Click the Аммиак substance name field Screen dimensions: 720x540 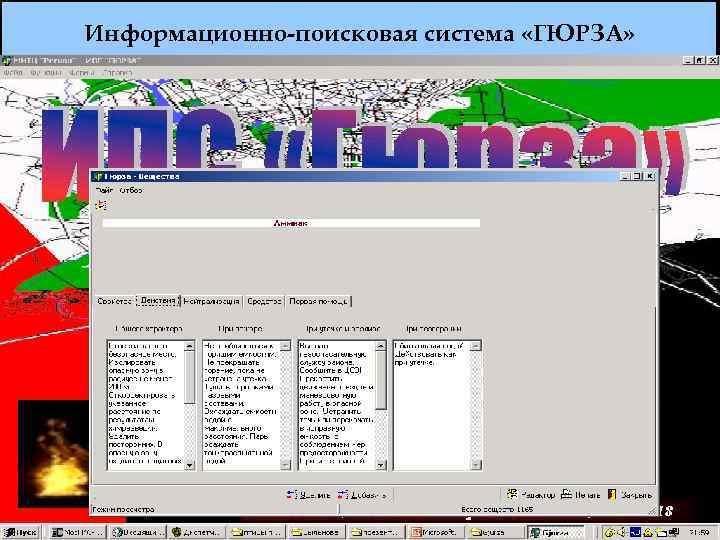[x=291, y=223]
